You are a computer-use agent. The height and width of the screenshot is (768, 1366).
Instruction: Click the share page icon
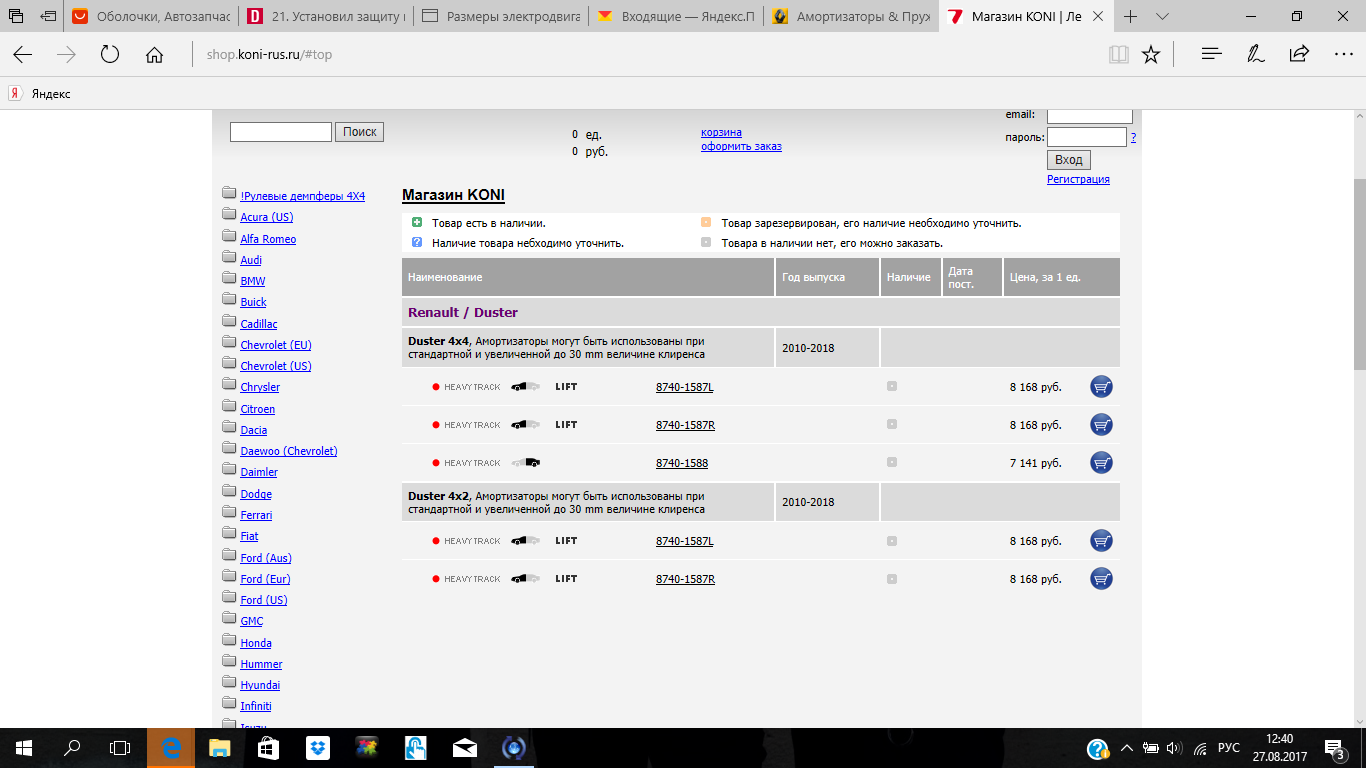(x=1299, y=55)
